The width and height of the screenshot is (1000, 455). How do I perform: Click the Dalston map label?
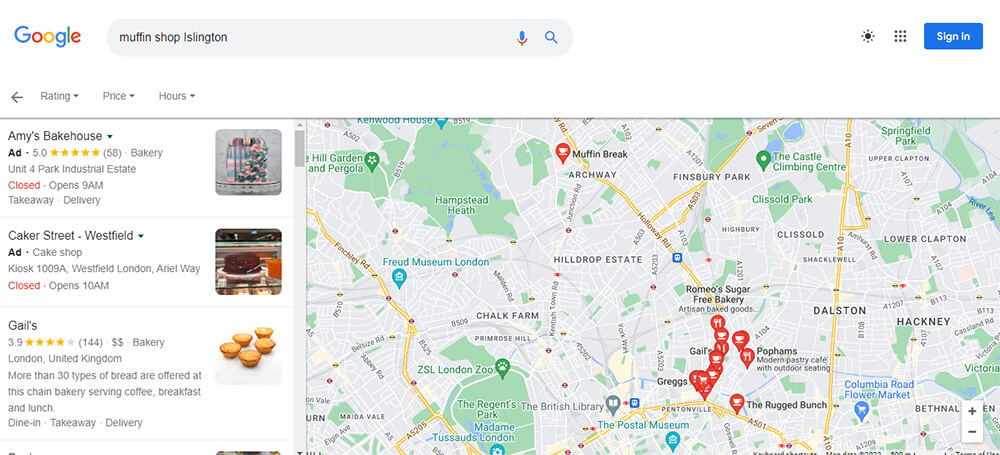tap(839, 310)
